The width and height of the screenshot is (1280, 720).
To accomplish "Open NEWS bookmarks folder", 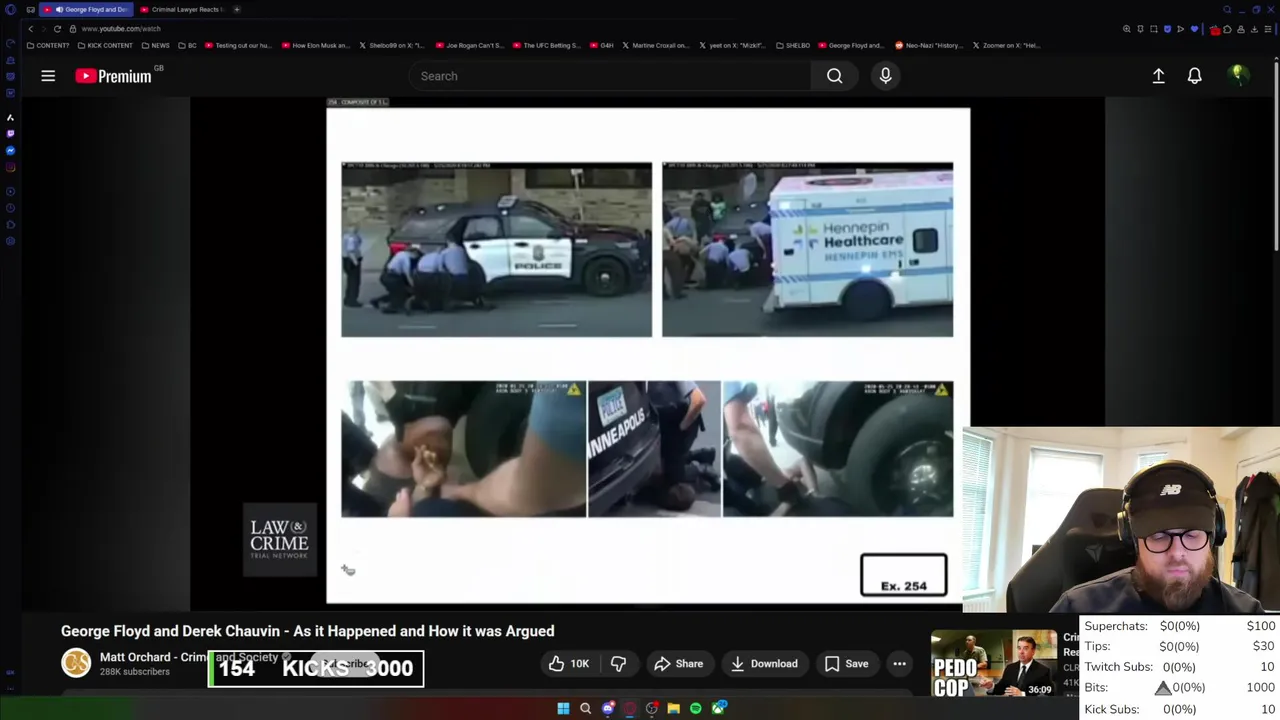I will pyautogui.click(x=155, y=45).
